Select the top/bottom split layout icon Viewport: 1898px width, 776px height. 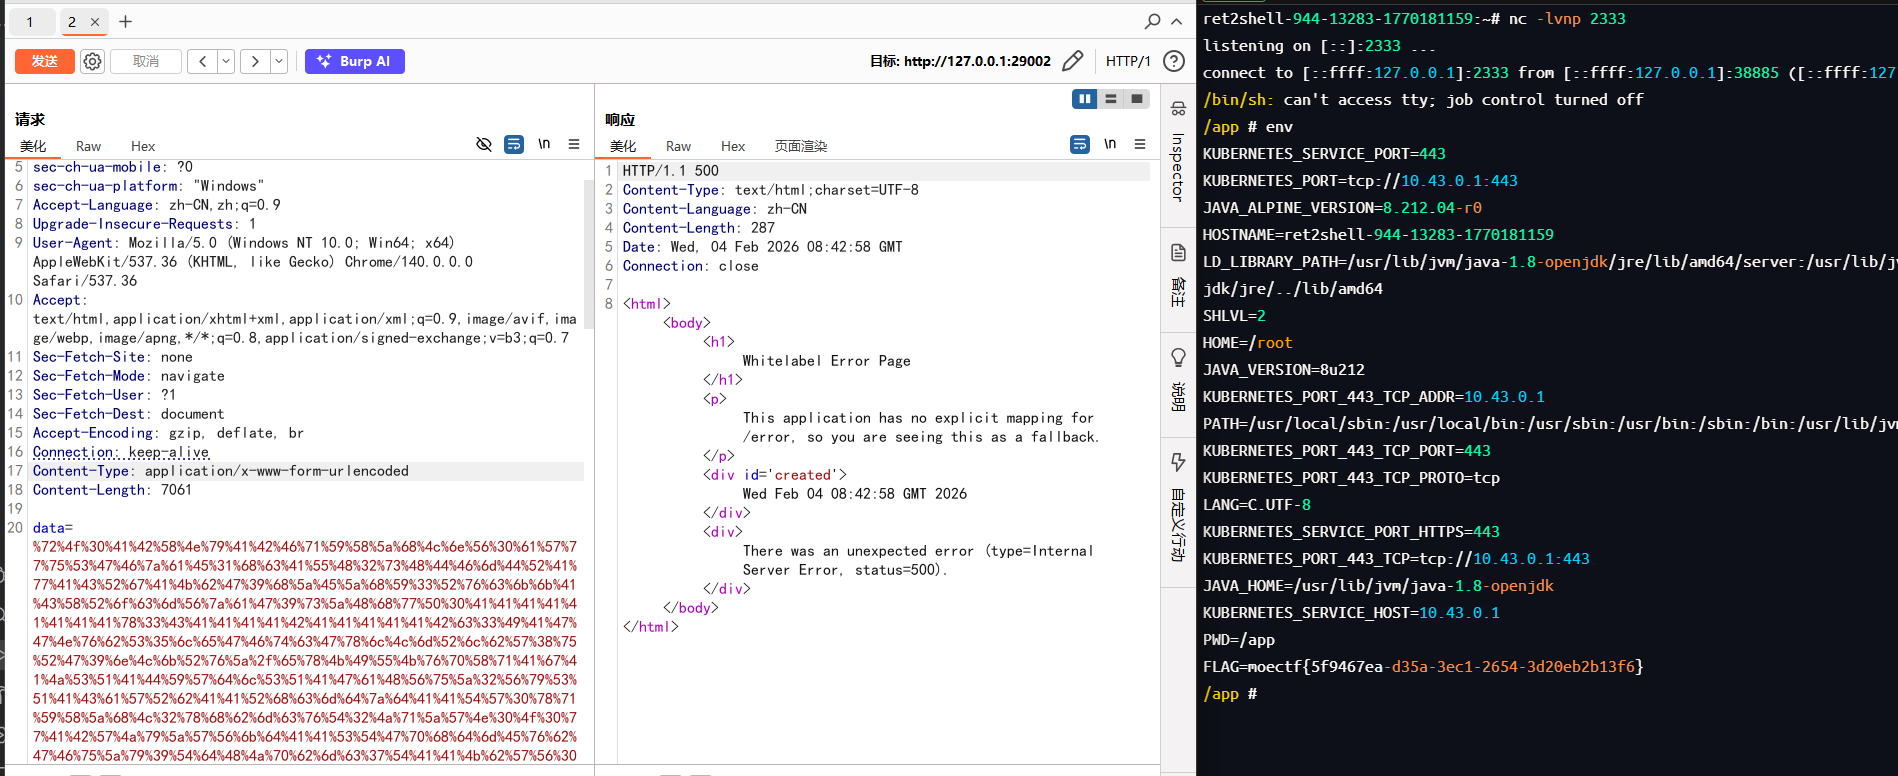click(1111, 99)
